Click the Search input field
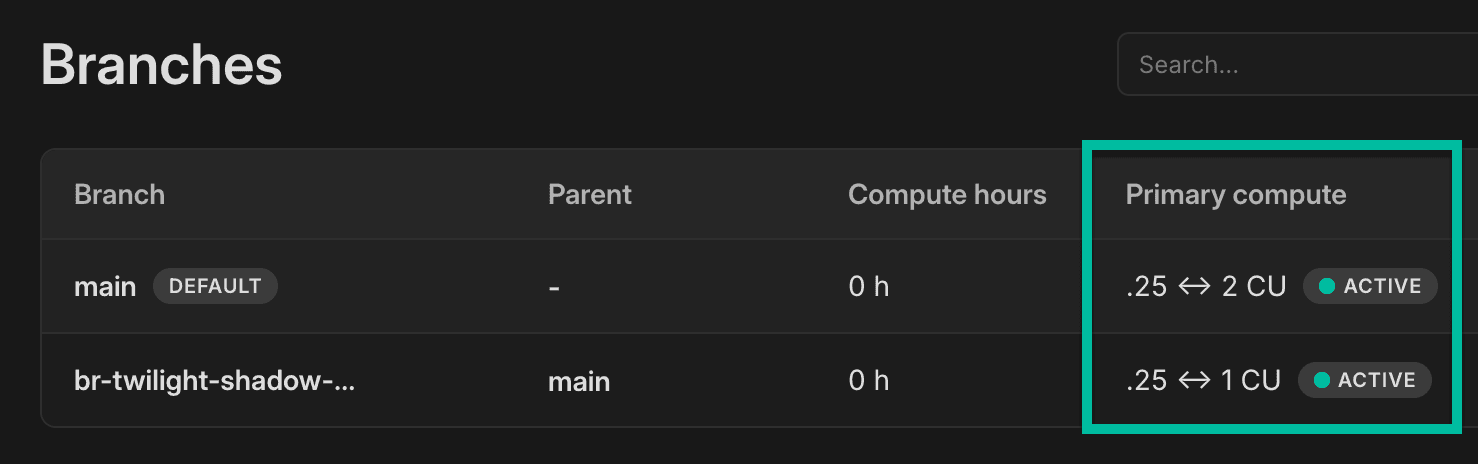 [x=1300, y=65]
